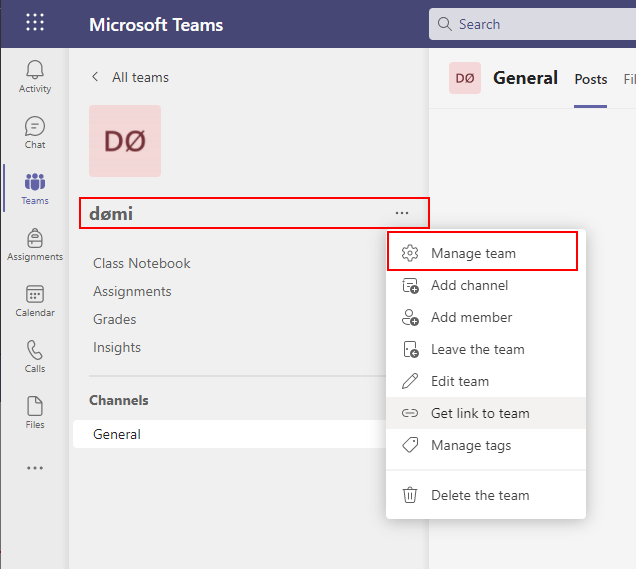Open Grades

[114, 319]
